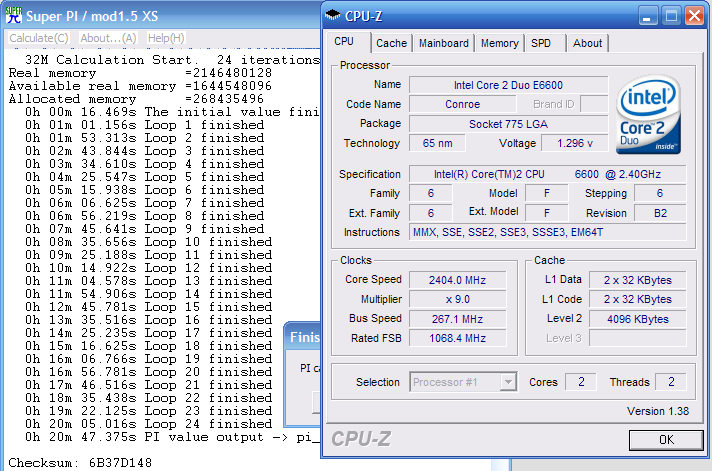Click the Rated FSB value 1068.4 MHz

(457, 338)
